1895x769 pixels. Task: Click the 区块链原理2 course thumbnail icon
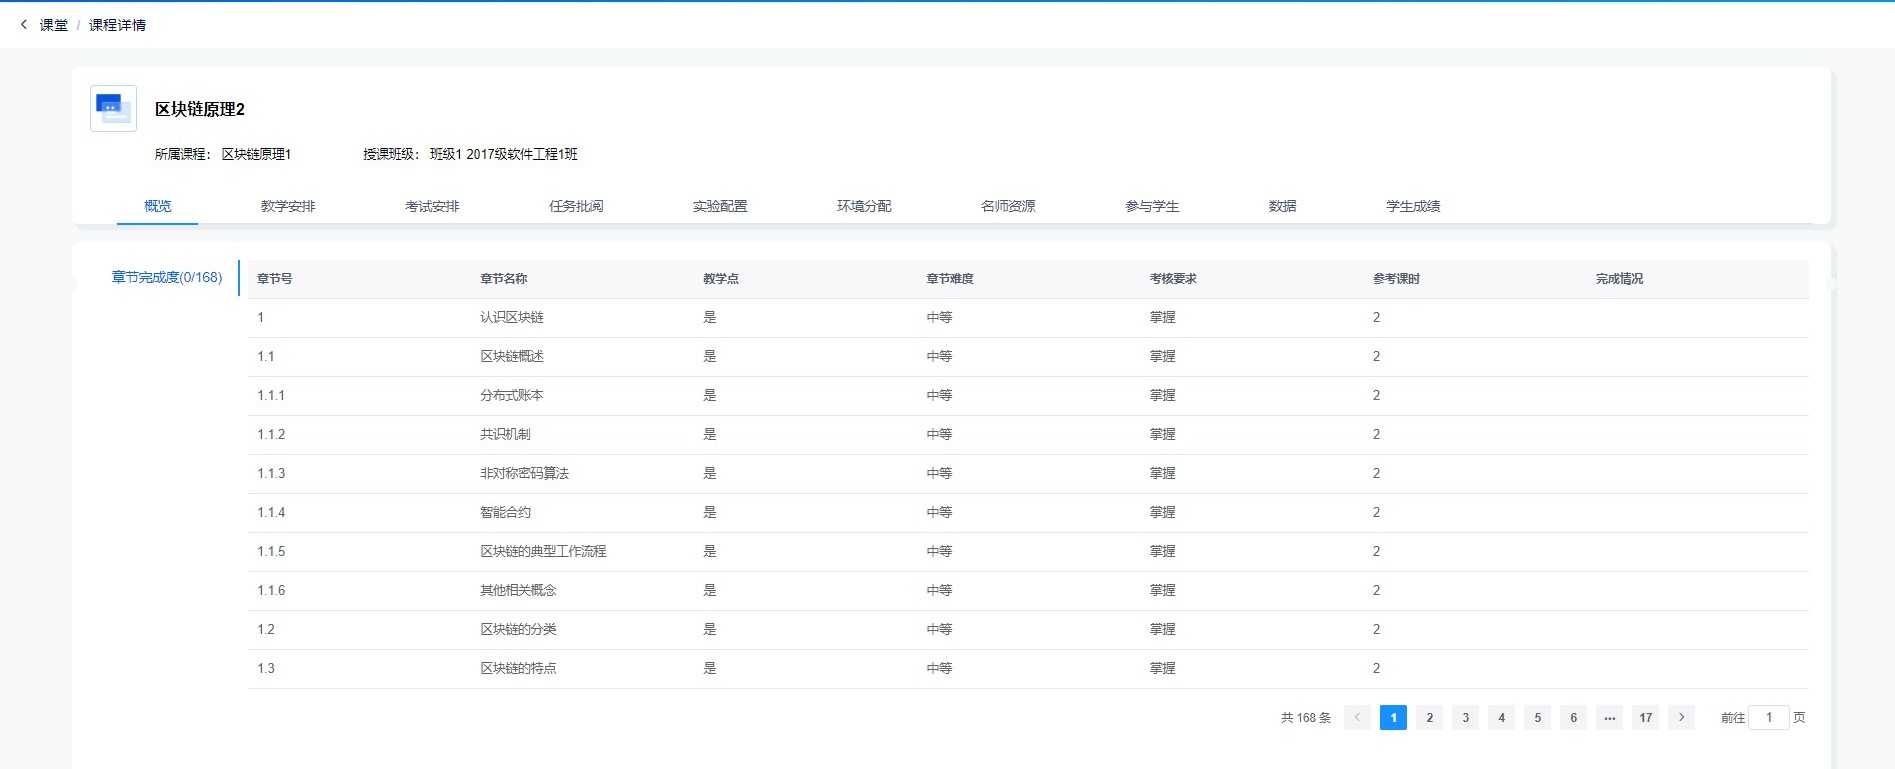coord(113,108)
